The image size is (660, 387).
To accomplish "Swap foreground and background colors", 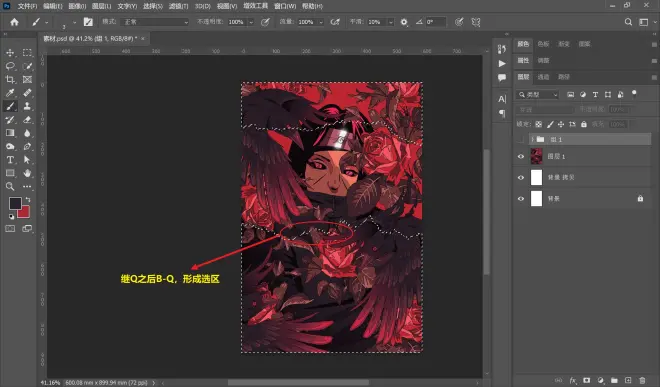I will (x=28, y=200).
